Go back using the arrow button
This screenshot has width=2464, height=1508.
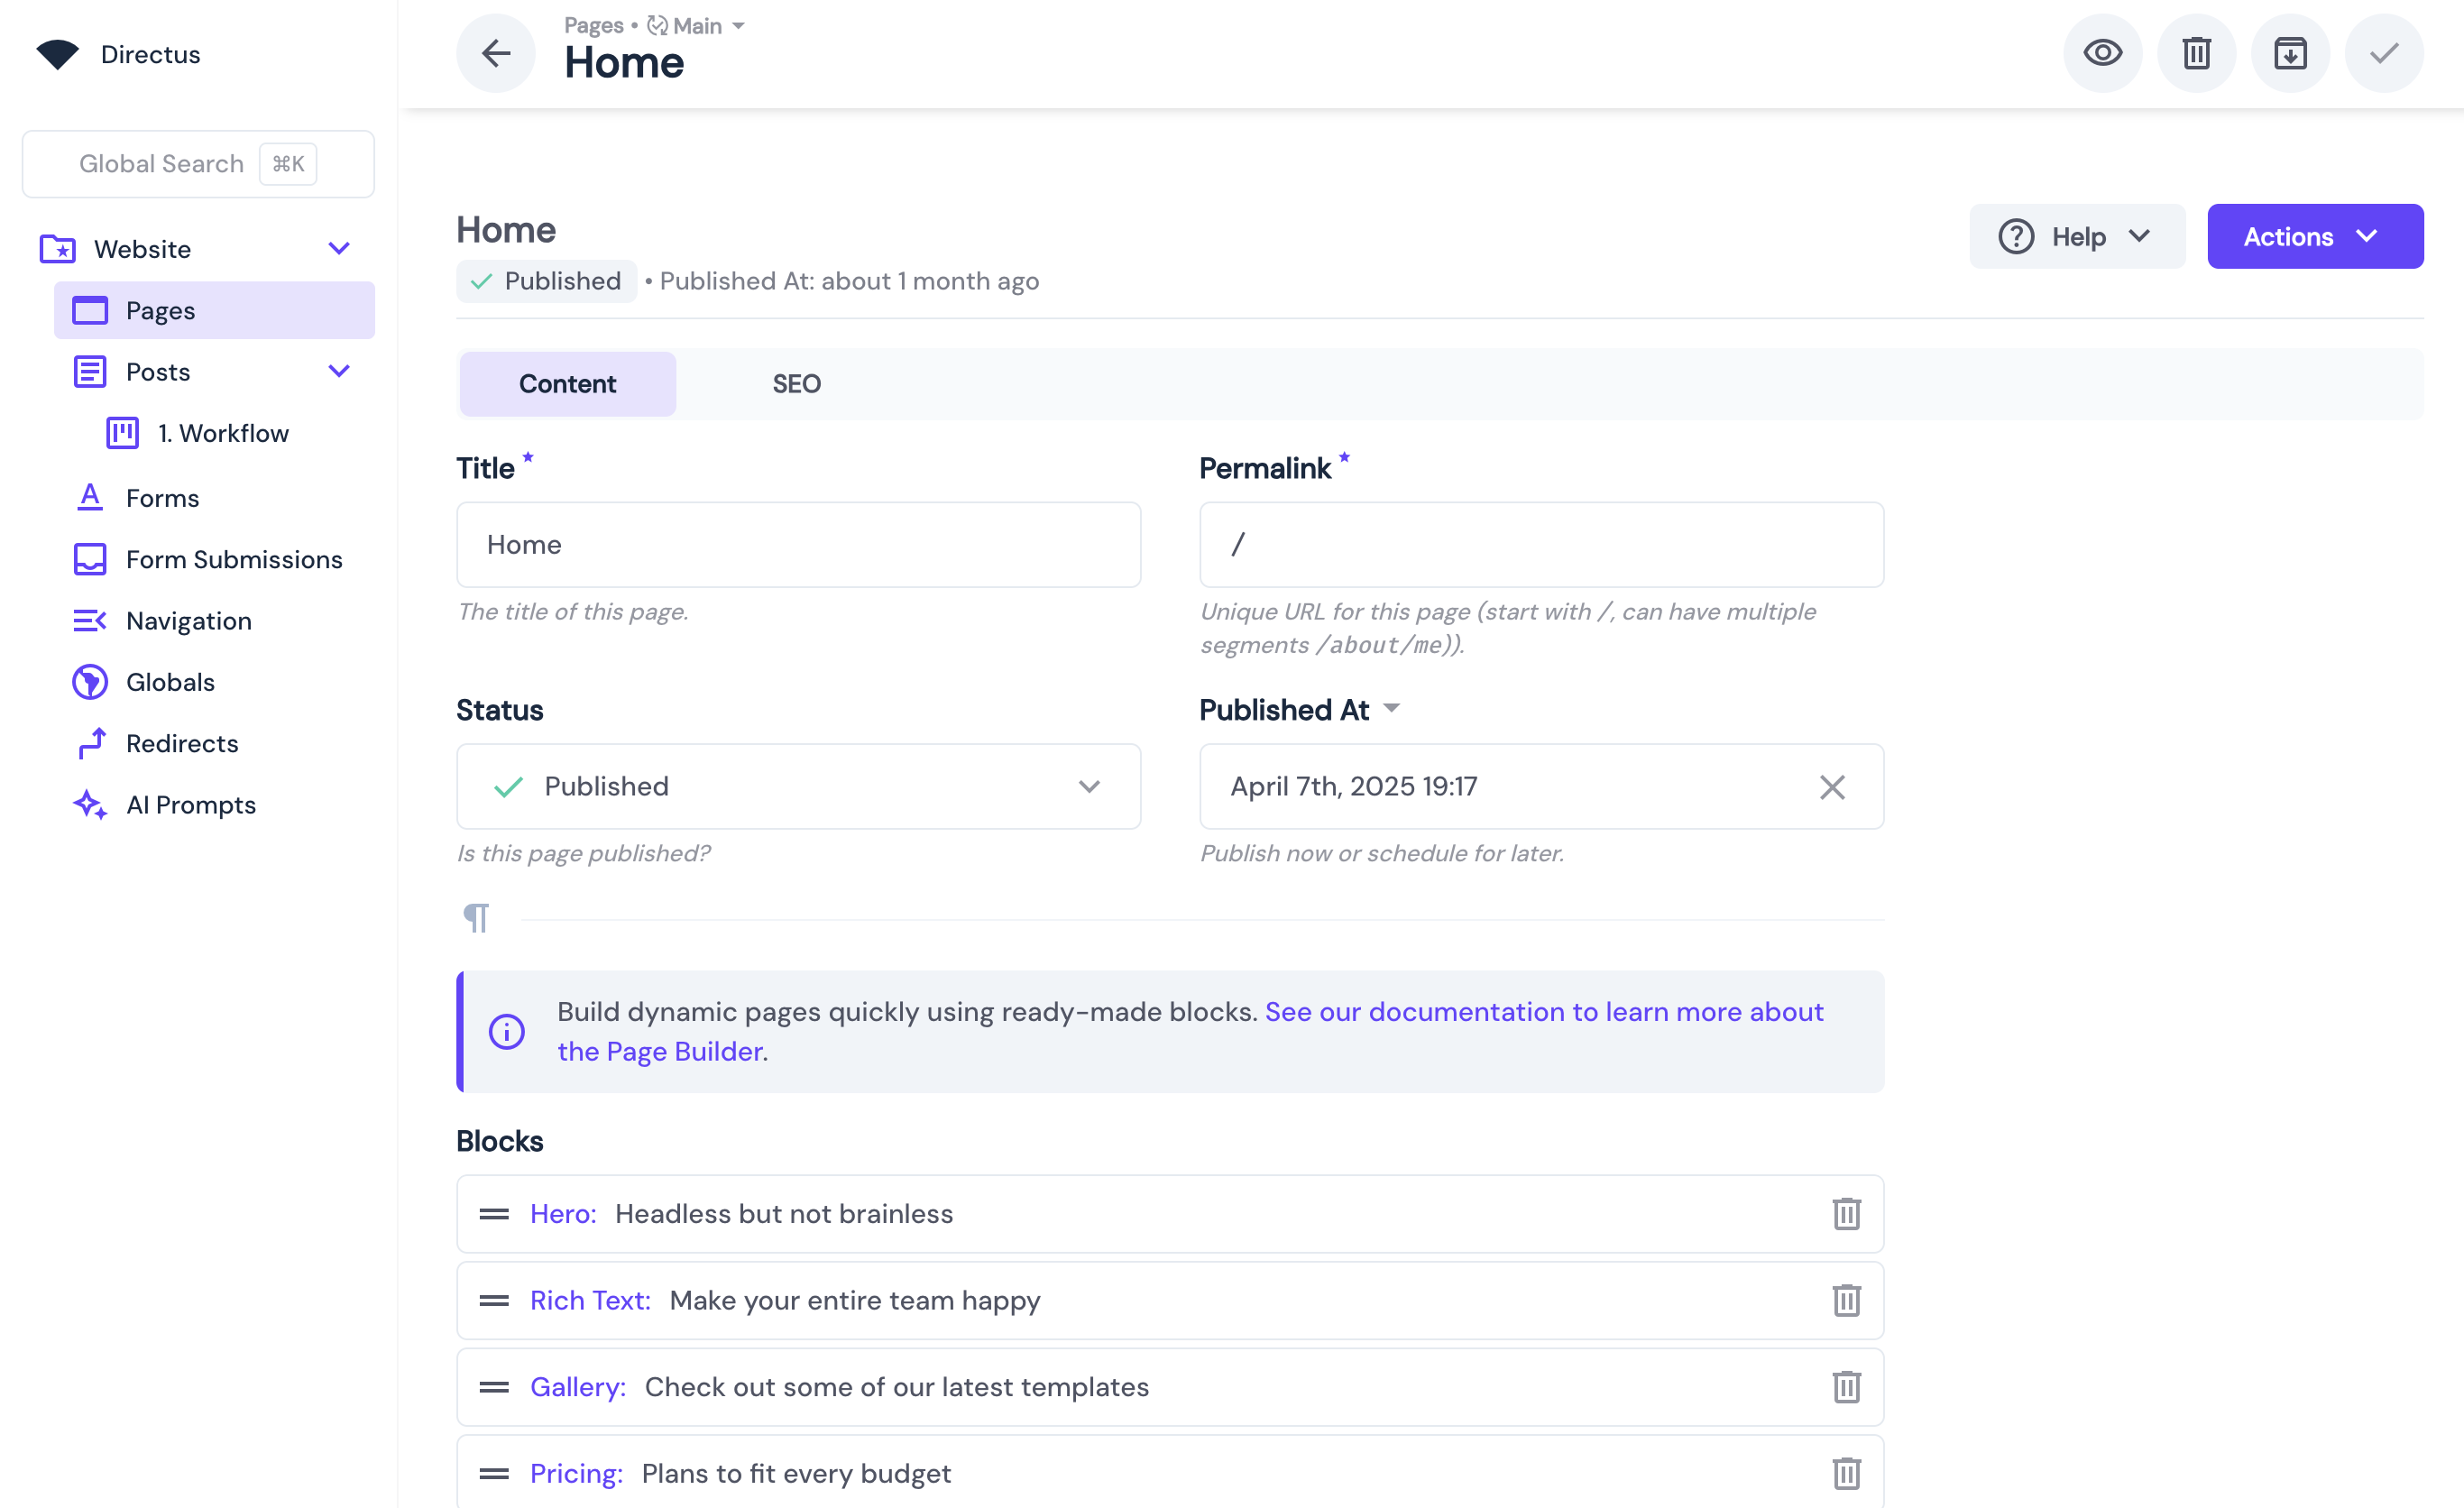(495, 53)
